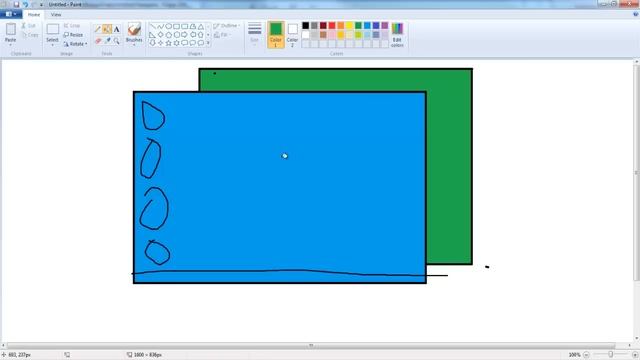Click the Help icon at ribbon right
Screen dimensions: 640x360
[x=636, y=14]
